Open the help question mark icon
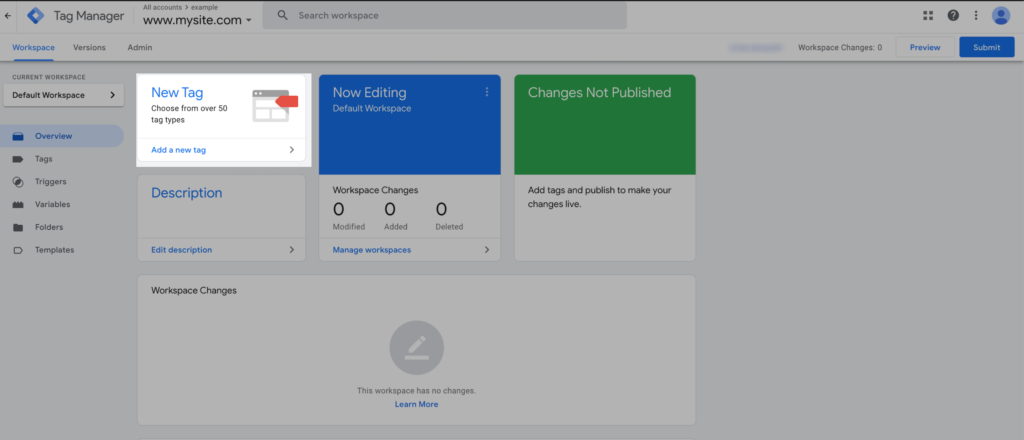The height and width of the screenshot is (440, 1024). [953, 16]
